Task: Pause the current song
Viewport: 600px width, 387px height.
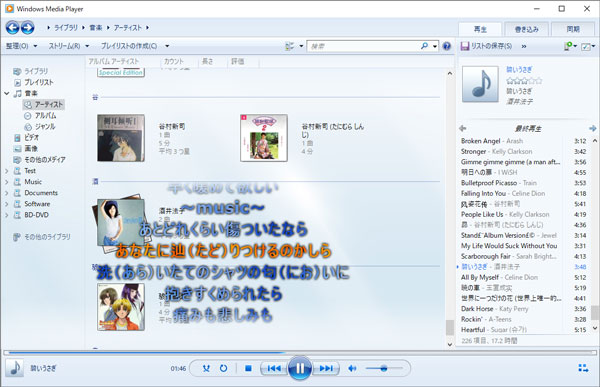Action: (x=300, y=368)
